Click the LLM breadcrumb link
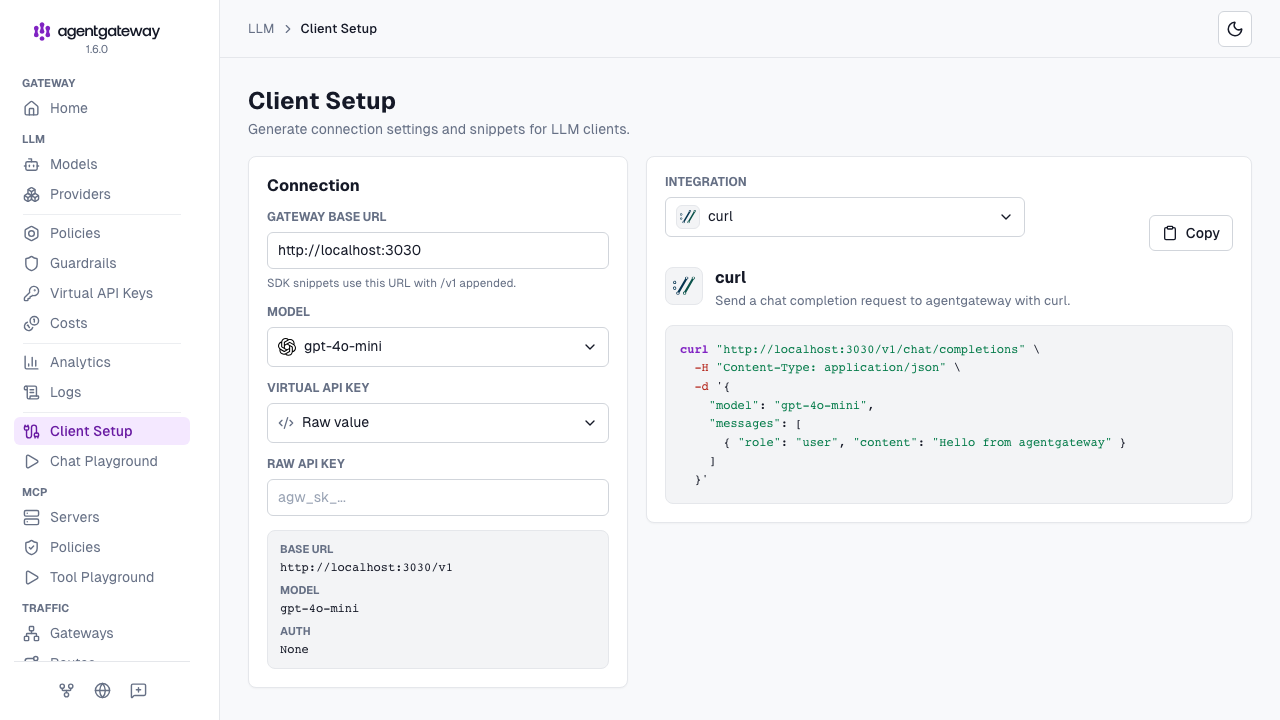The width and height of the screenshot is (1280, 720). (x=261, y=29)
